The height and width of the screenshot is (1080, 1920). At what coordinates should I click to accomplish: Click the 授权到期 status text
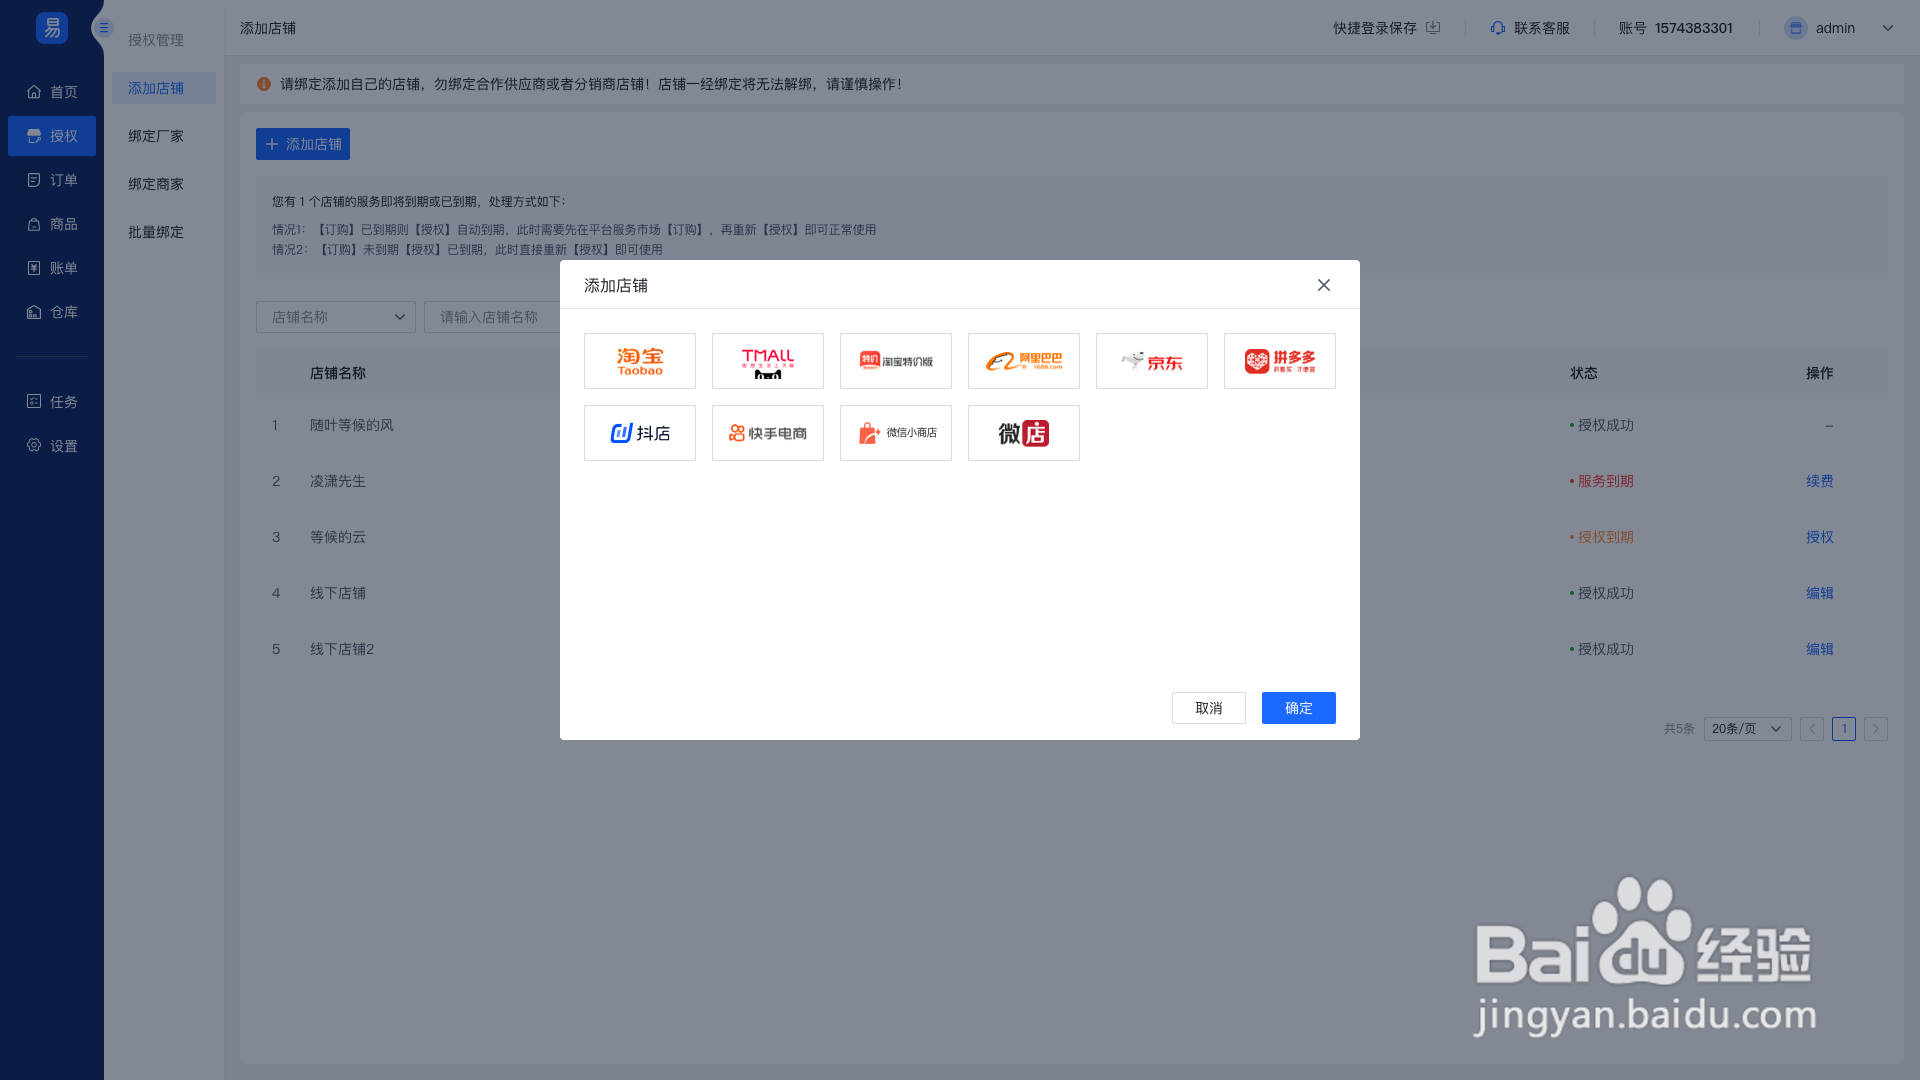[x=1606, y=537]
